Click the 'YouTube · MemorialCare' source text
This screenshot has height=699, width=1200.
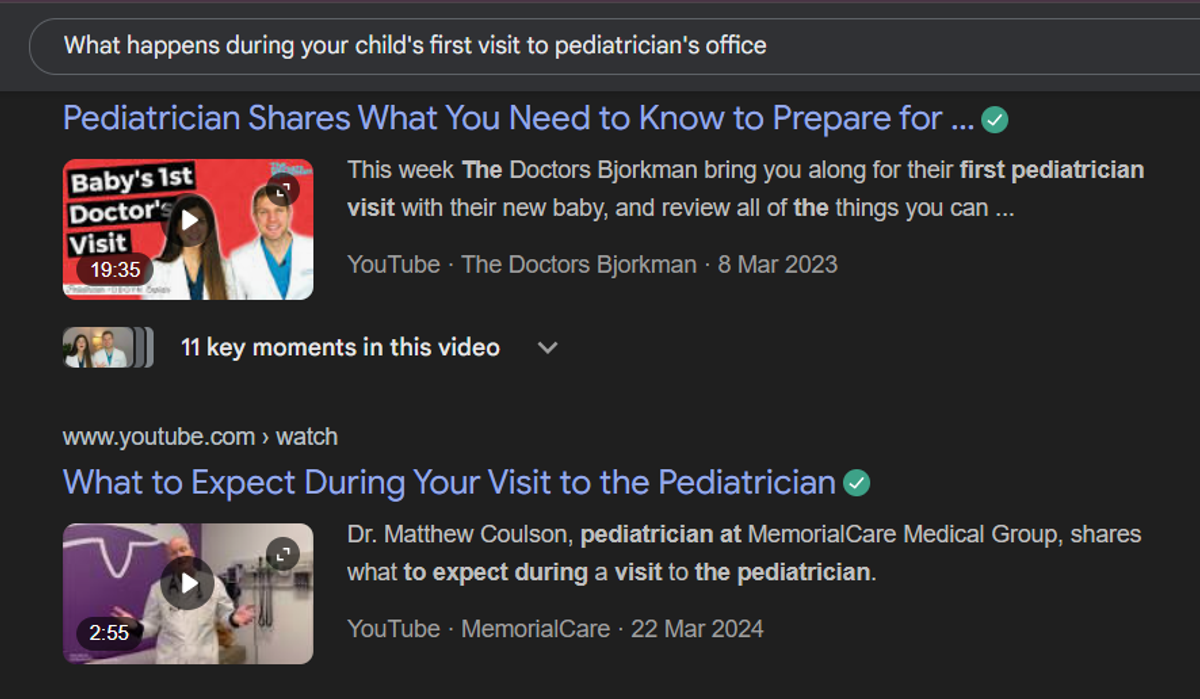pyautogui.click(x=479, y=629)
